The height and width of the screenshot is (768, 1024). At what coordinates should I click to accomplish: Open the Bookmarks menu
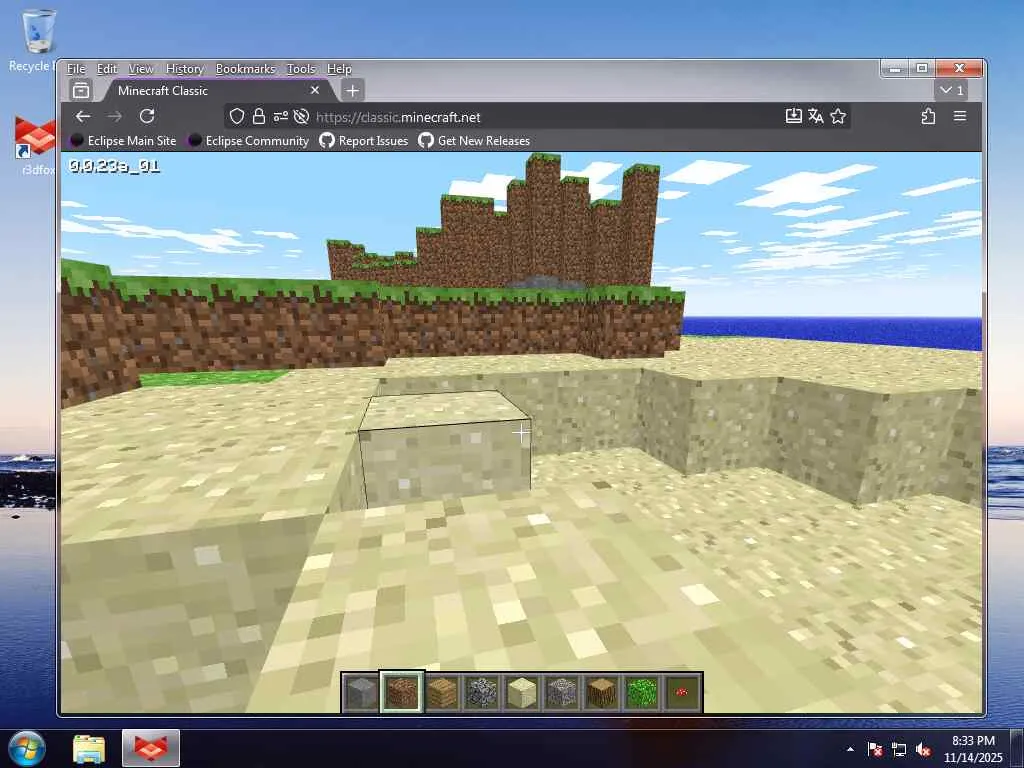pos(246,69)
